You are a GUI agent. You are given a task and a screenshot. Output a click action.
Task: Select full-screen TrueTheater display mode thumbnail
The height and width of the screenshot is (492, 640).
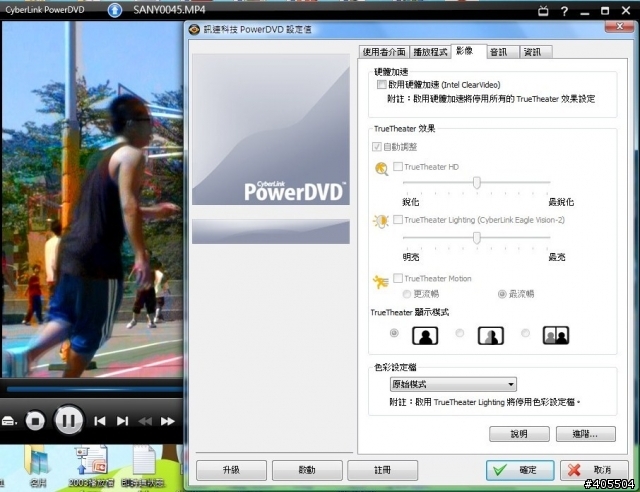[425, 336]
